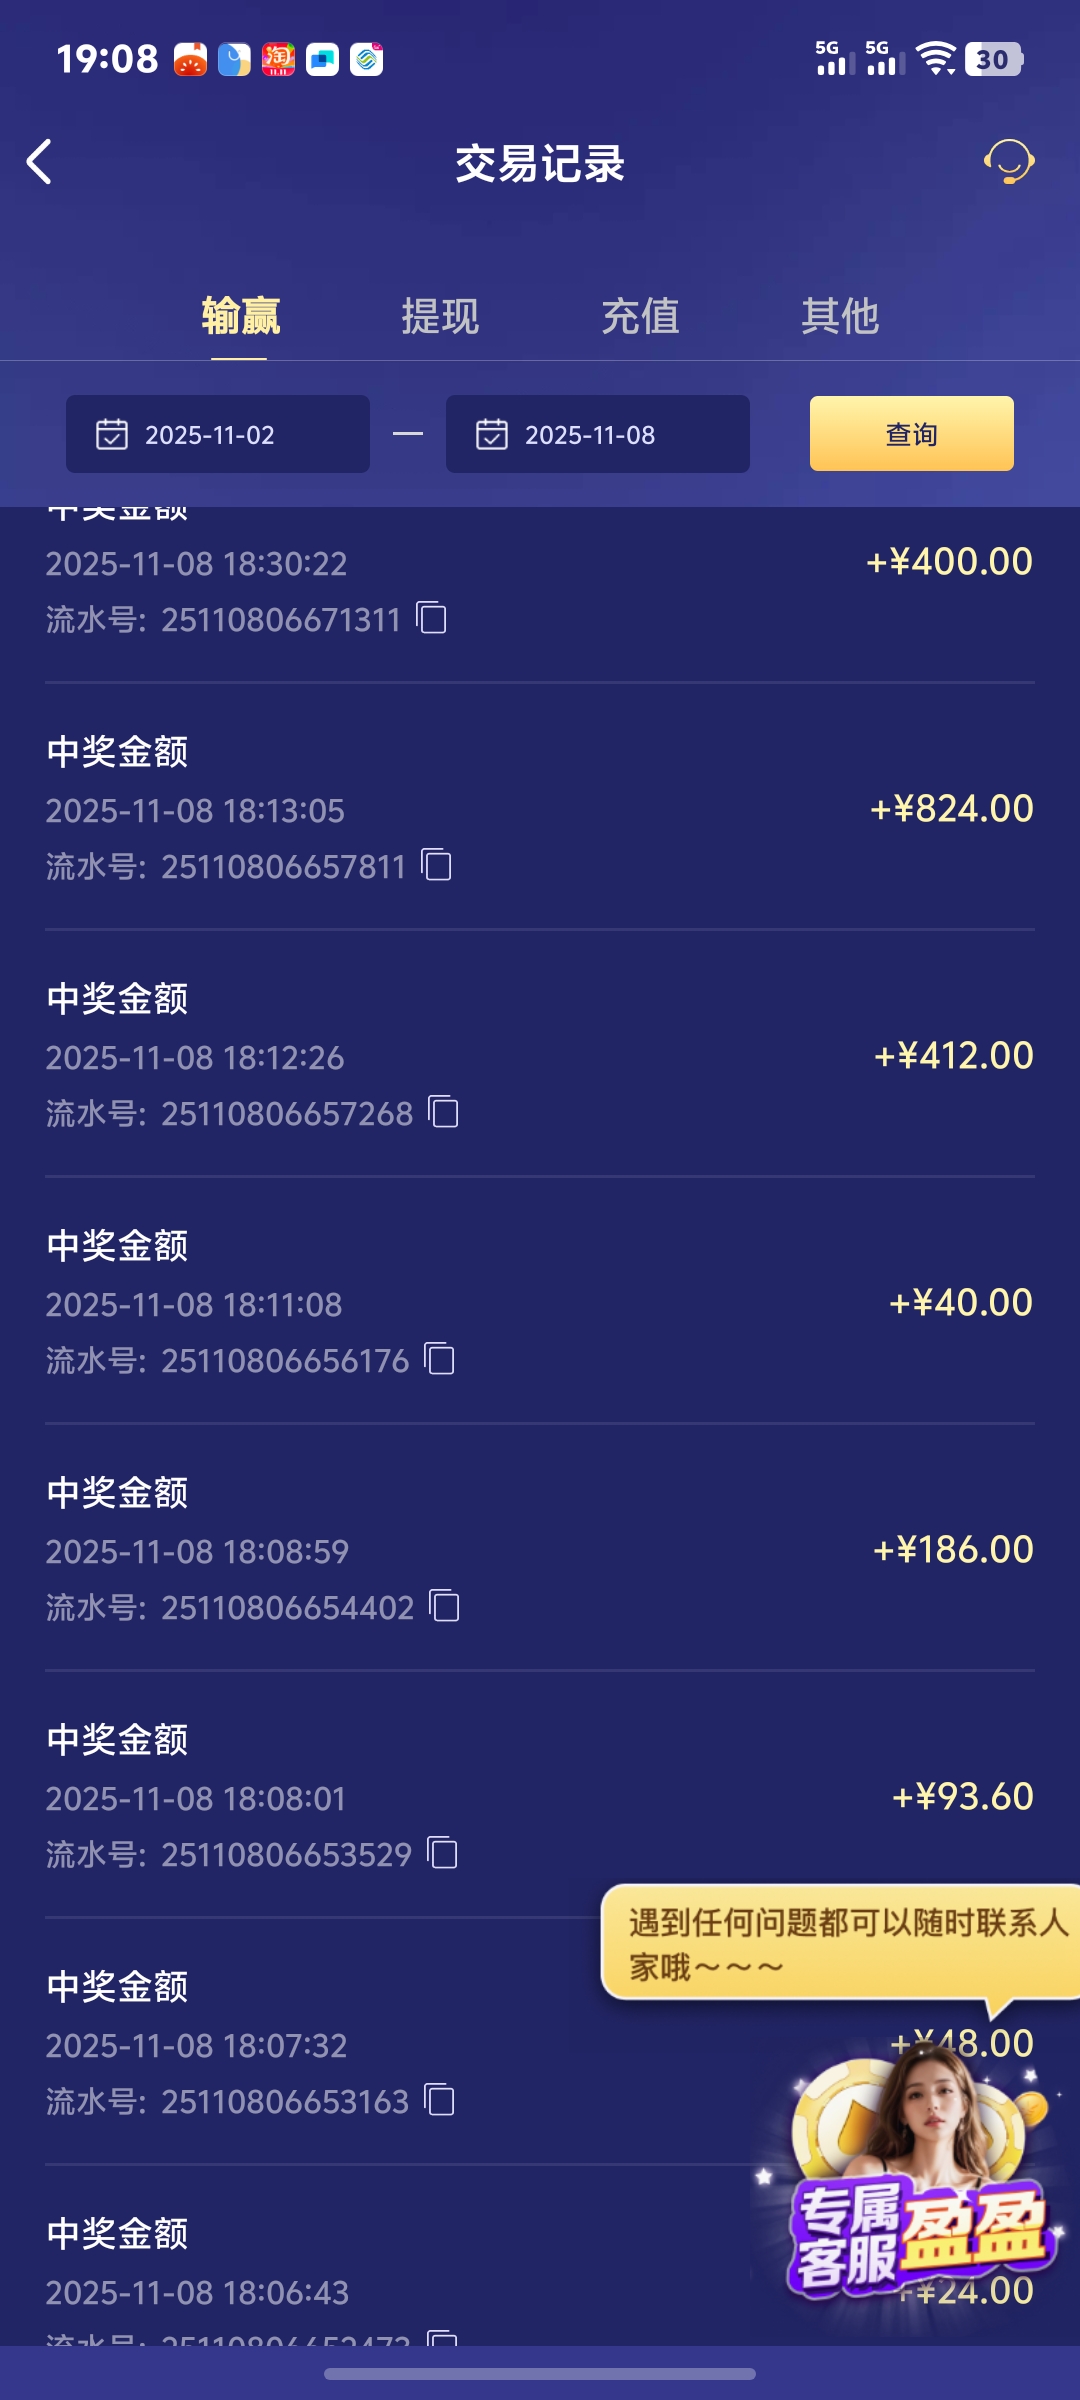Open customer service headset icon
The height and width of the screenshot is (2400, 1080).
pos(1008,162)
